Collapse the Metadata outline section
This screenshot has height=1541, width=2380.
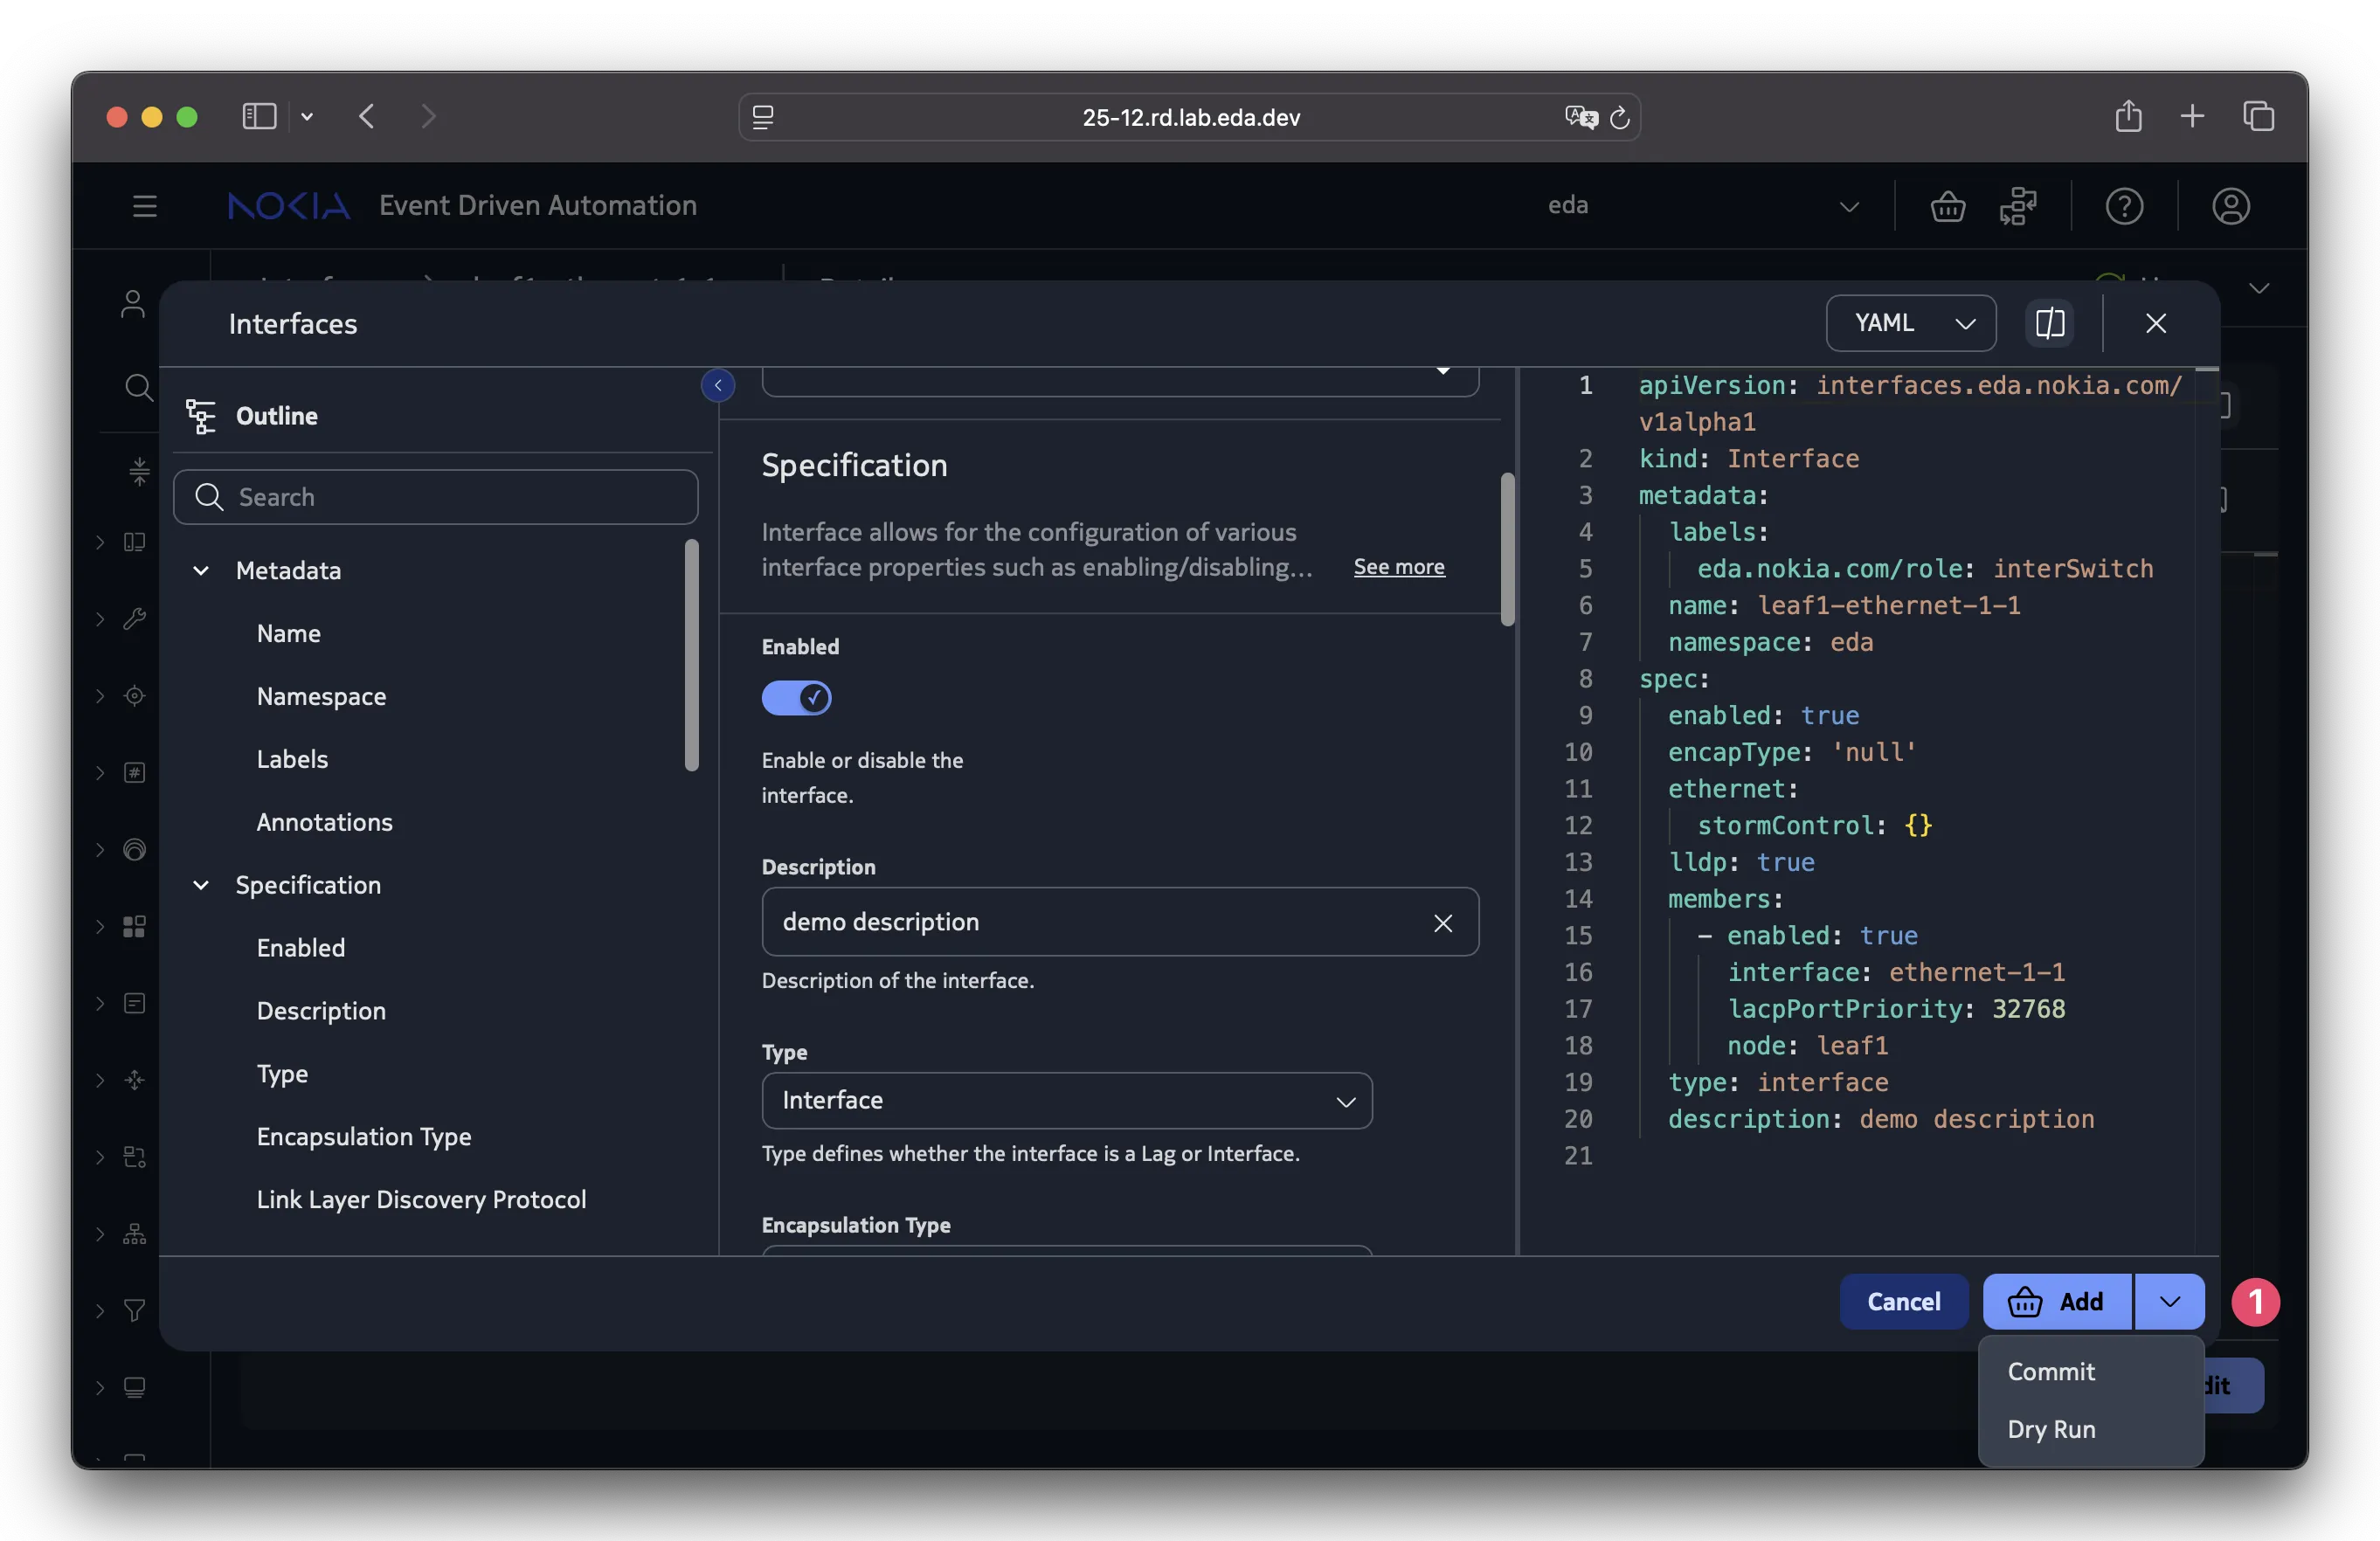coord(201,570)
